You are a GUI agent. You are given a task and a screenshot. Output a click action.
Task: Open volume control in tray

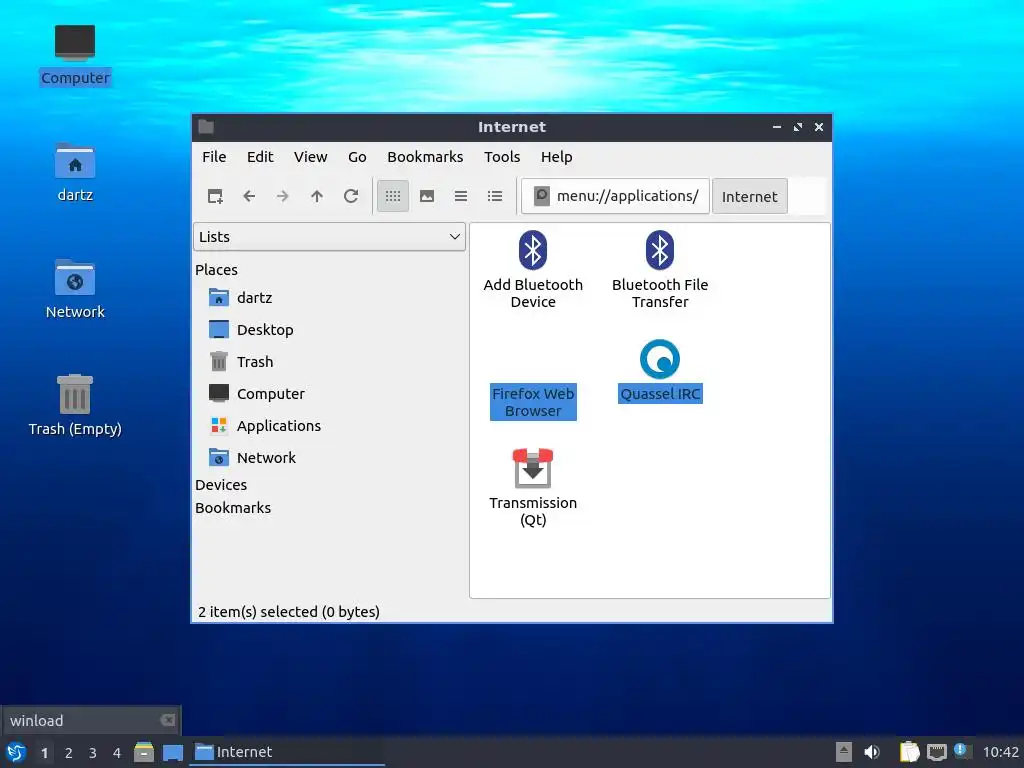[x=872, y=752]
